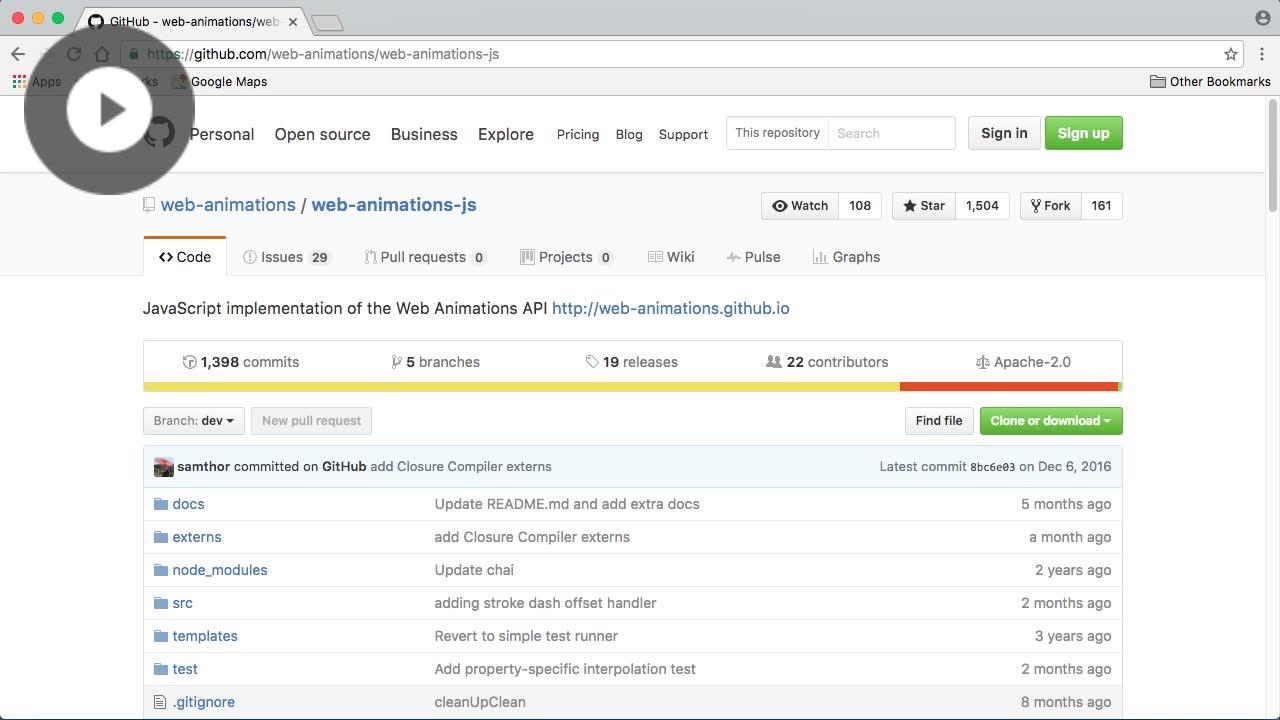Open the This repository search scope selector
The height and width of the screenshot is (720, 1280).
(x=777, y=133)
